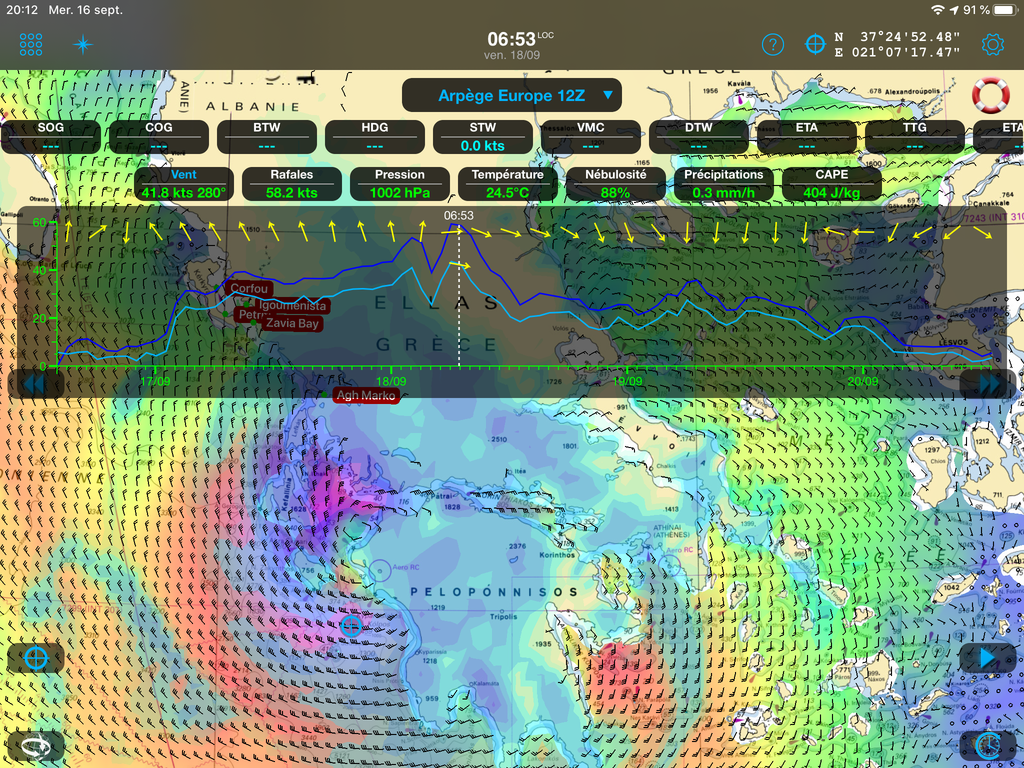The image size is (1024, 768).
Task: Select the Zavia Bay waypoint label
Action: (292, 323)
